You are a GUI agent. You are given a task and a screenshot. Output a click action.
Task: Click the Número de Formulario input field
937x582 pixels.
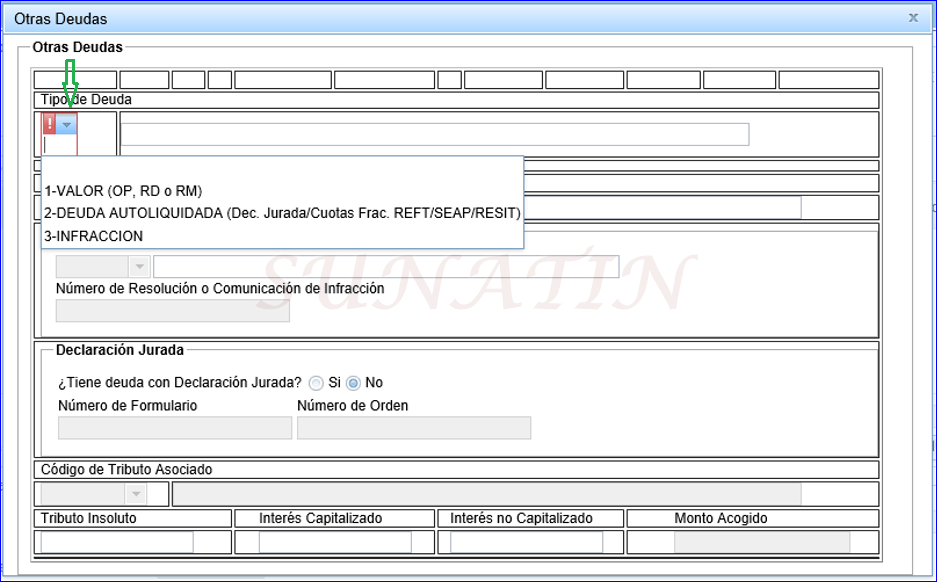[173, 427]
